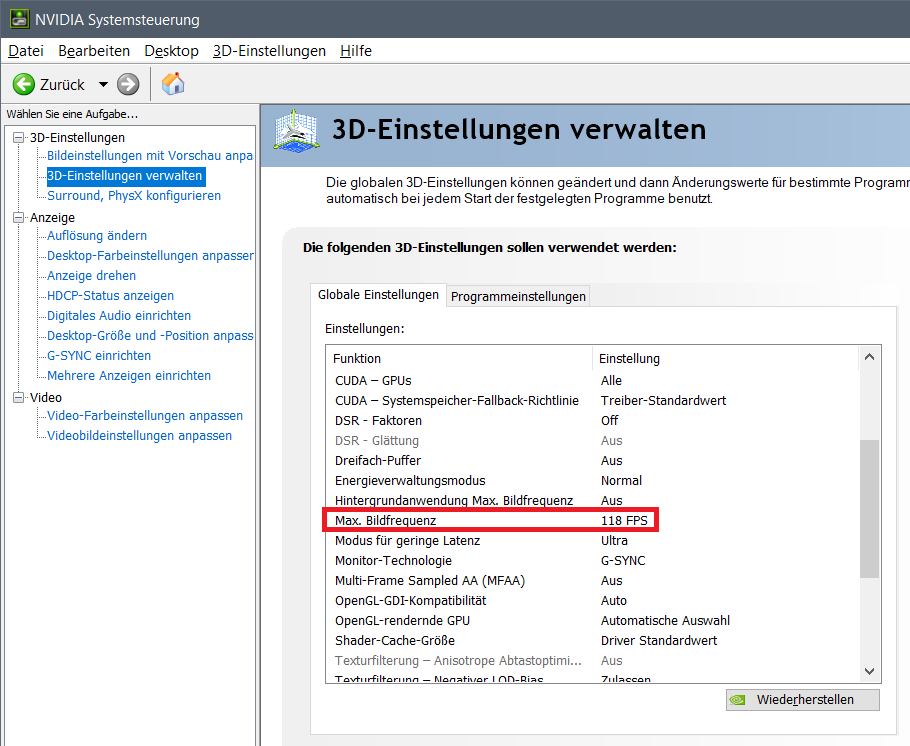Open Auflösung ändern
This screenshot has height=746, width=910.
click(x=97, y=236)
